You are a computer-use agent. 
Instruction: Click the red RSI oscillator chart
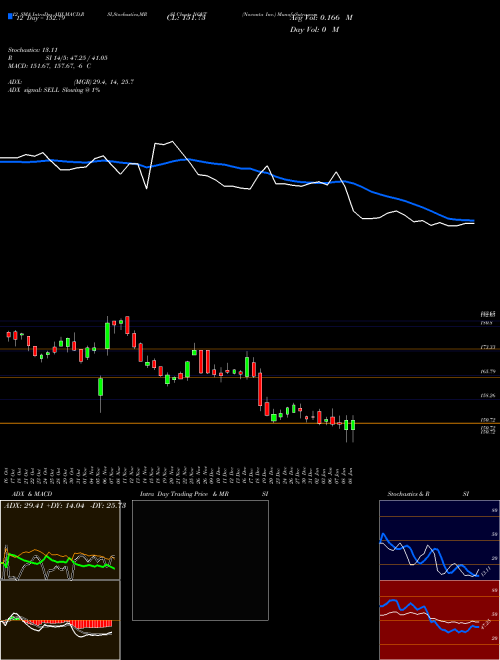click(439, 620)
